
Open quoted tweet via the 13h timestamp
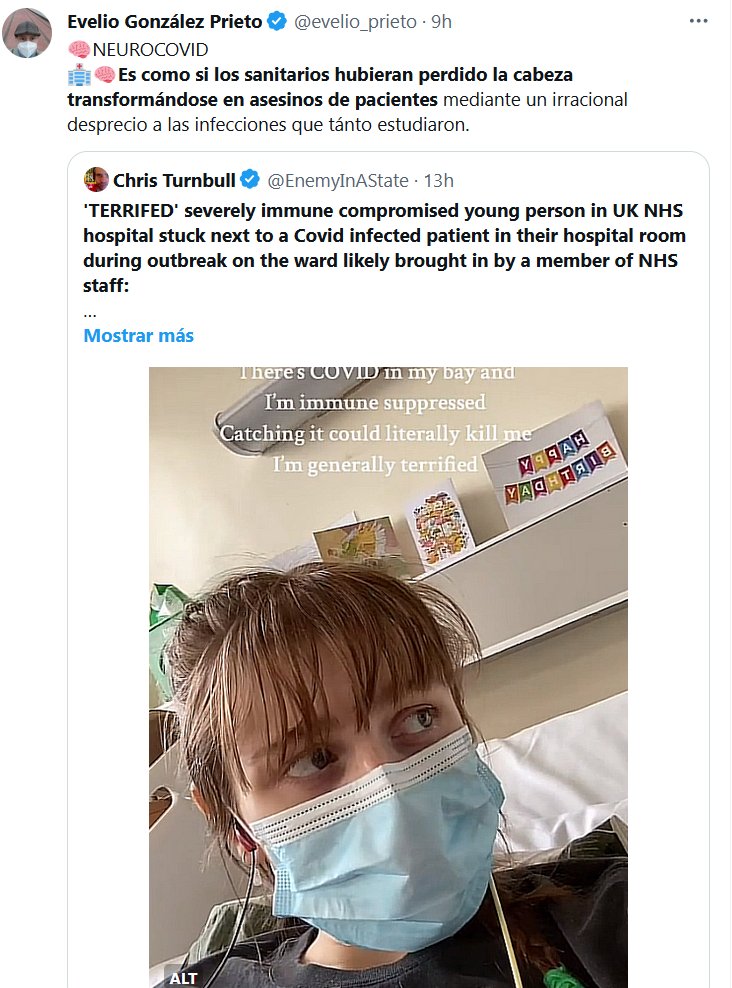coord(438,181)
